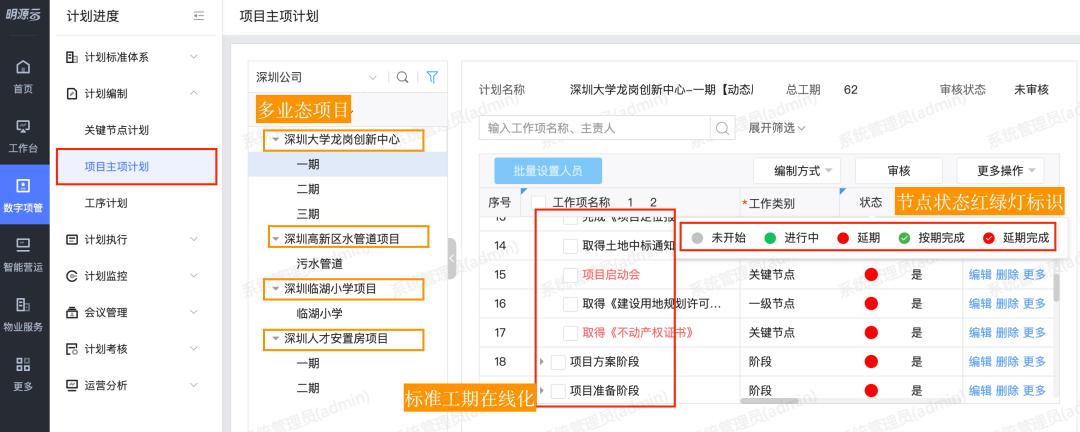Click the table vertical scrollbar

point(1057,290)
